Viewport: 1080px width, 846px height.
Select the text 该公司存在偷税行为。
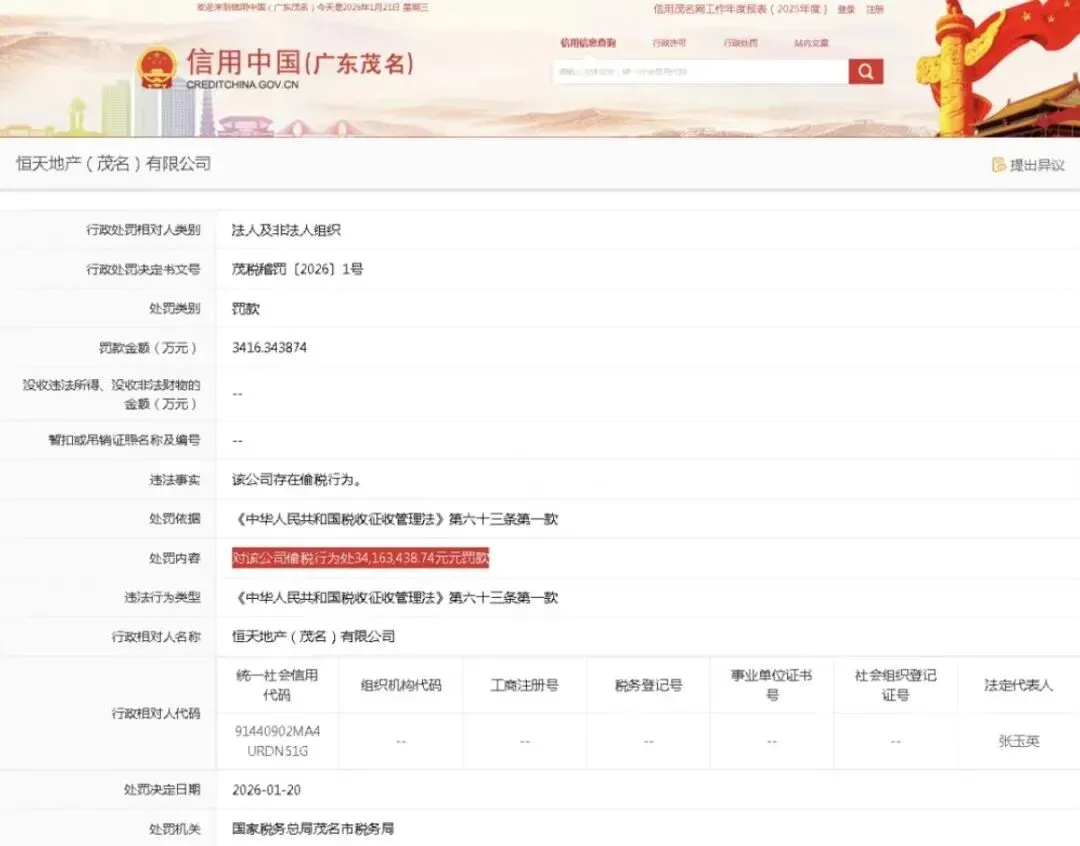click(297, 479)
